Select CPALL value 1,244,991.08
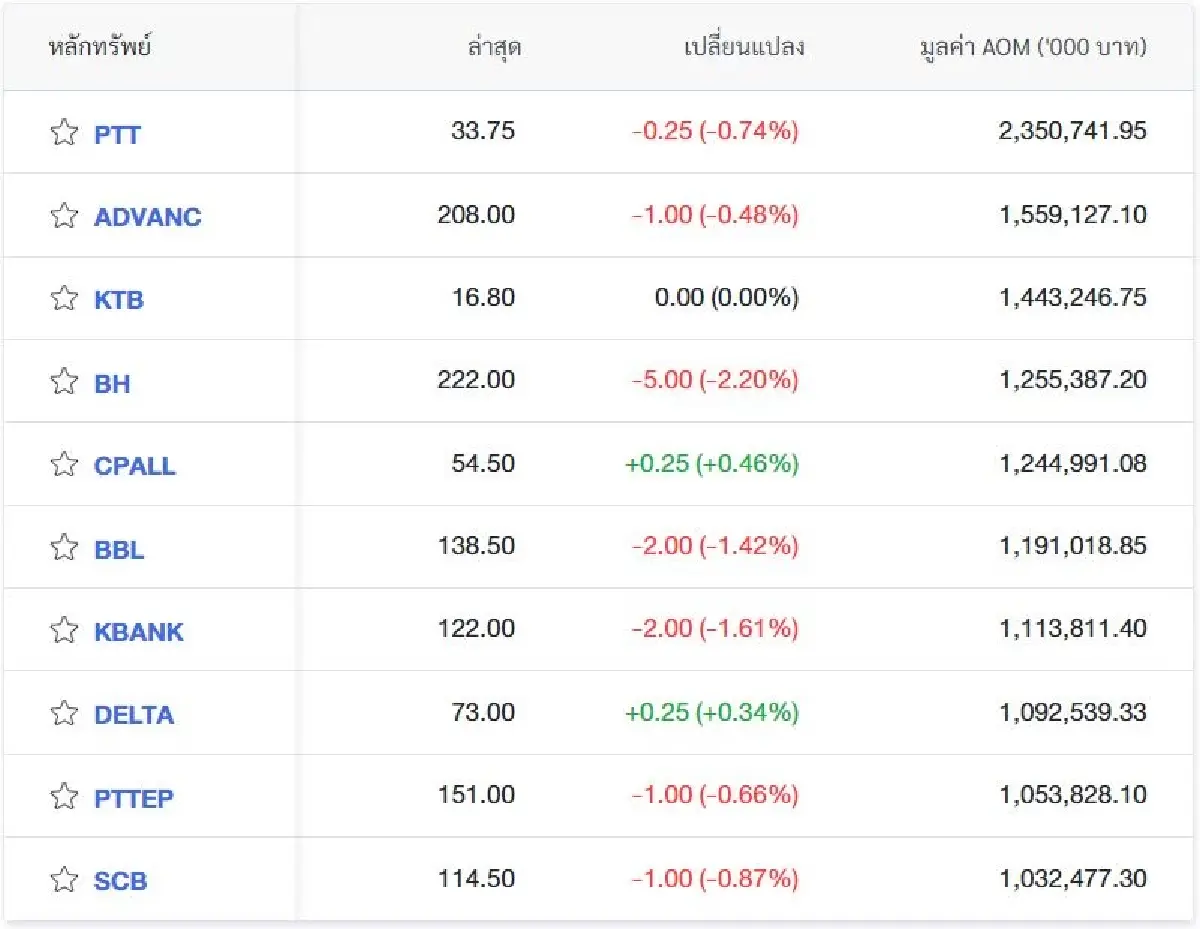Screen dimensions: 1200x929 pyautogui.click(x=1073, y=463)
